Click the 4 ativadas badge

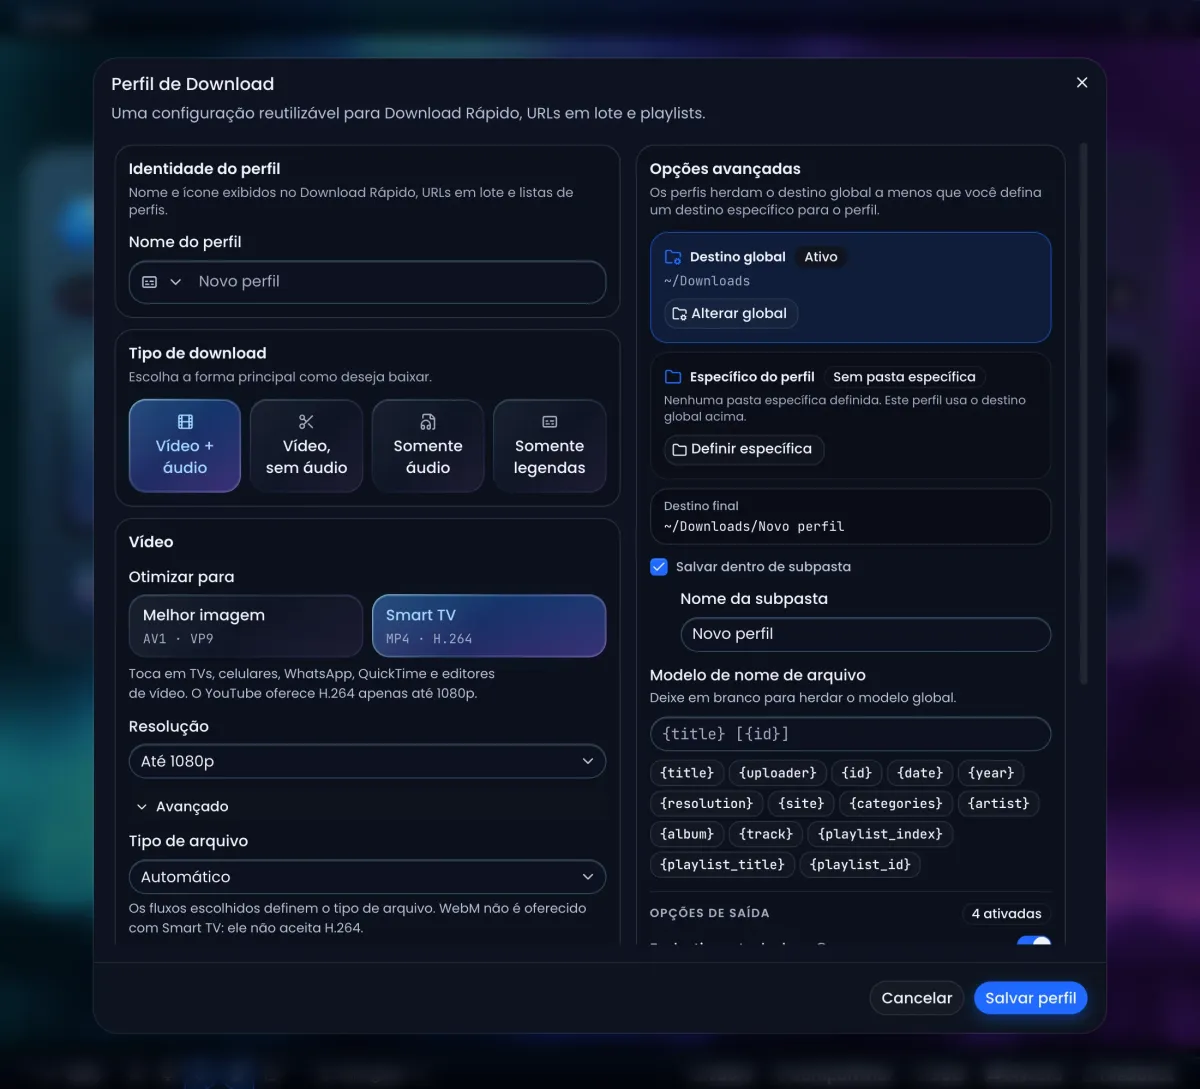1006,913
